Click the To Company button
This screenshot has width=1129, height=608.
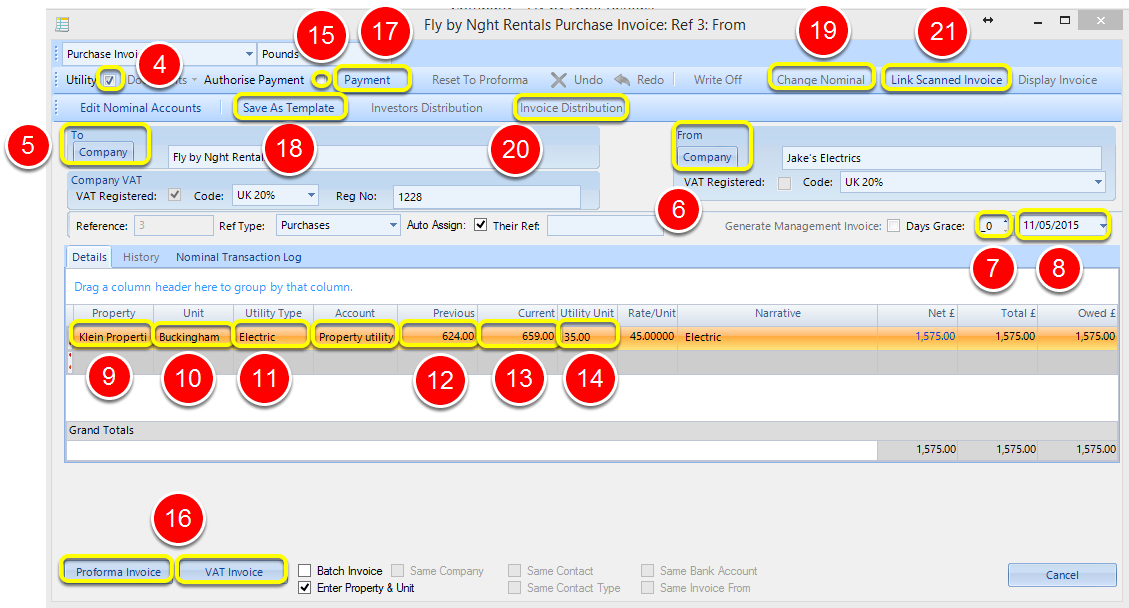tap(103, 152)
